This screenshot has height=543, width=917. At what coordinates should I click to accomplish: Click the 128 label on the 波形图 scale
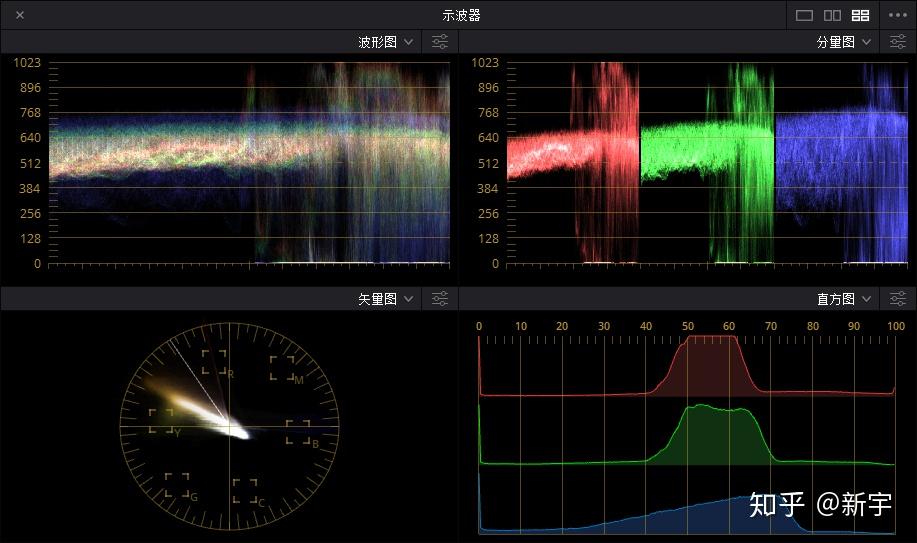[x=30, y=239]
